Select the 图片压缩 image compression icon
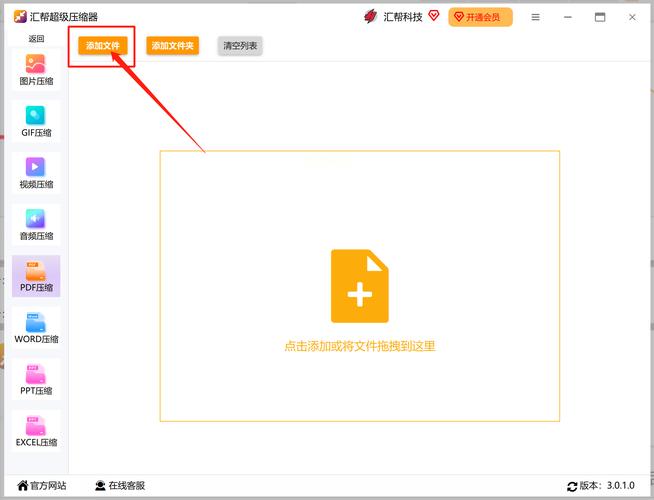The height and width of the screenshot is (500, 654). 36,63
